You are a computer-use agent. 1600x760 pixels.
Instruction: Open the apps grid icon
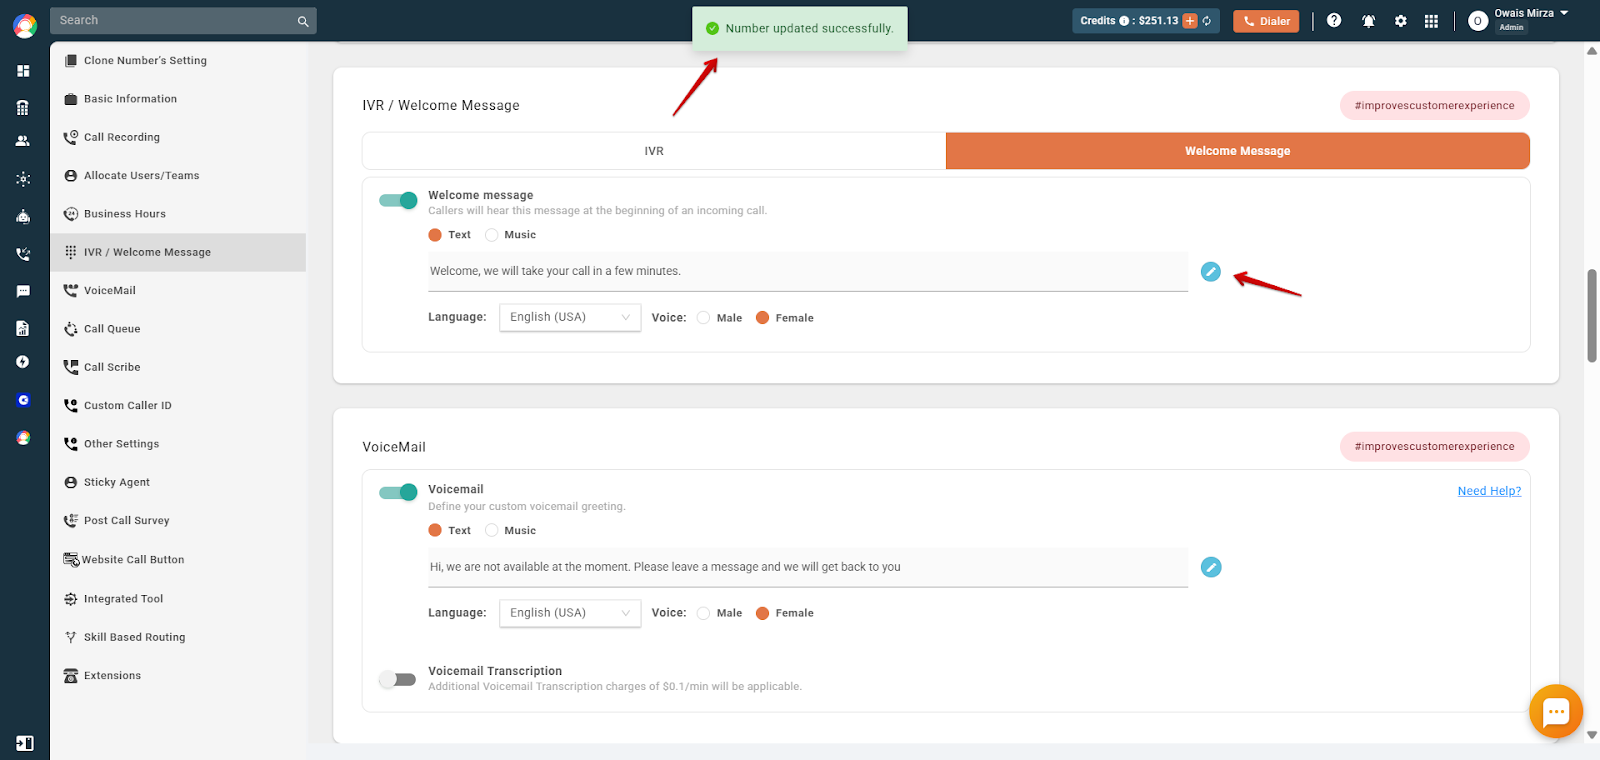1432,21
